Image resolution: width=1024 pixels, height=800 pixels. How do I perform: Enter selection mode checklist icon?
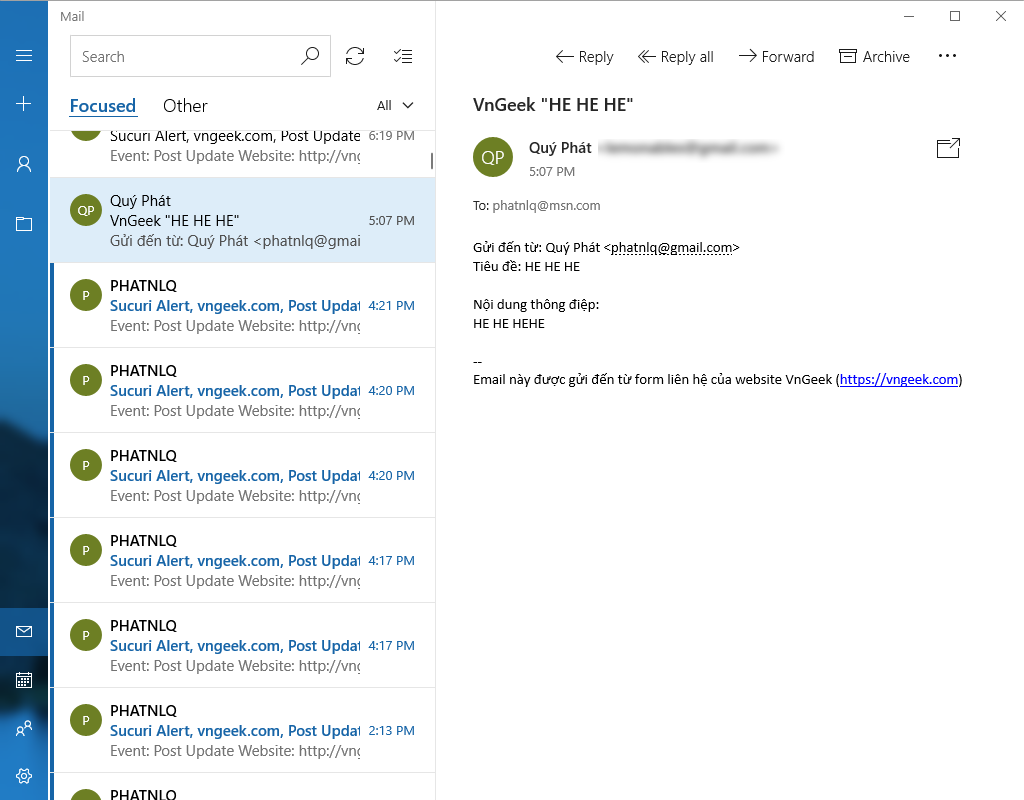click(403, 56)
